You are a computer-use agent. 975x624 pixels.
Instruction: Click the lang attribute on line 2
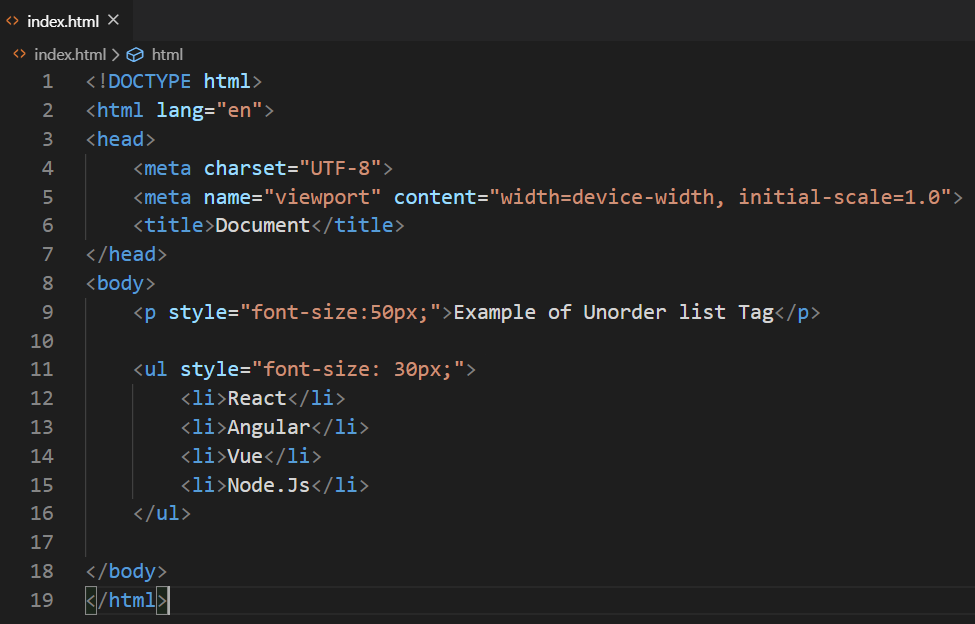(180, 111)
